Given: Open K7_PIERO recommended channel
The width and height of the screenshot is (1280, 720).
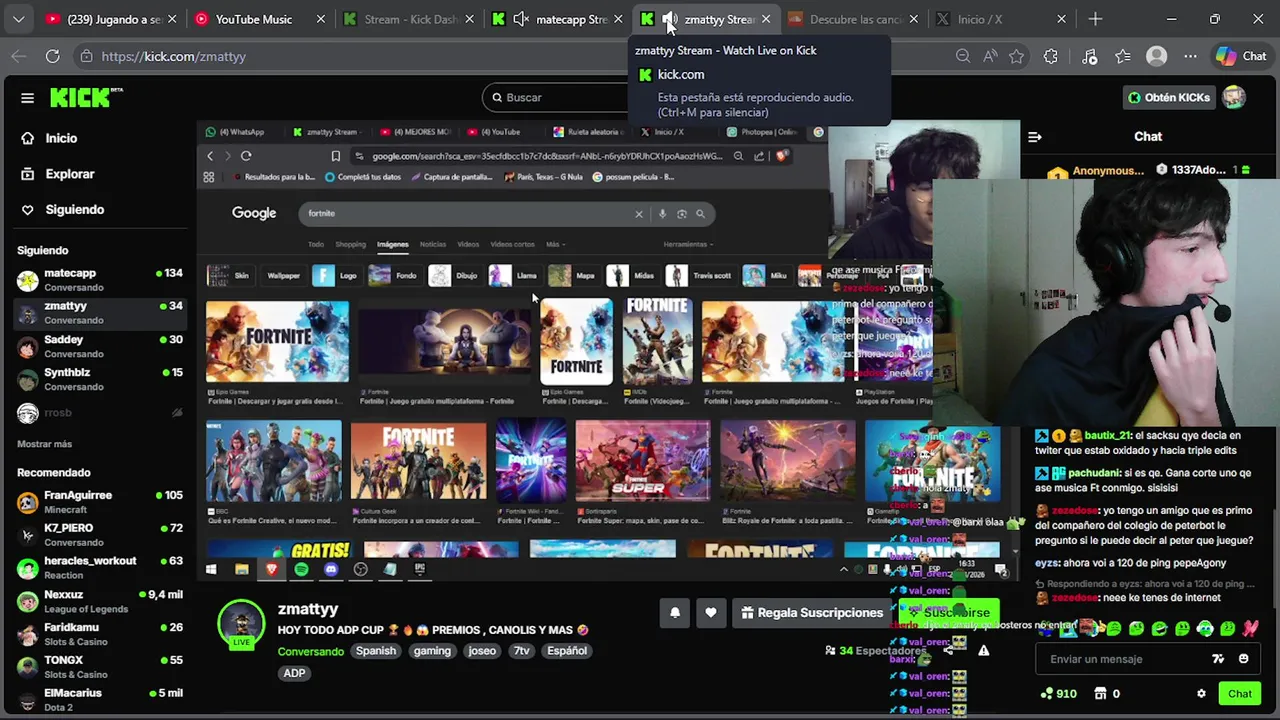Looking at the screenshot, I should [x=100, y=535].
